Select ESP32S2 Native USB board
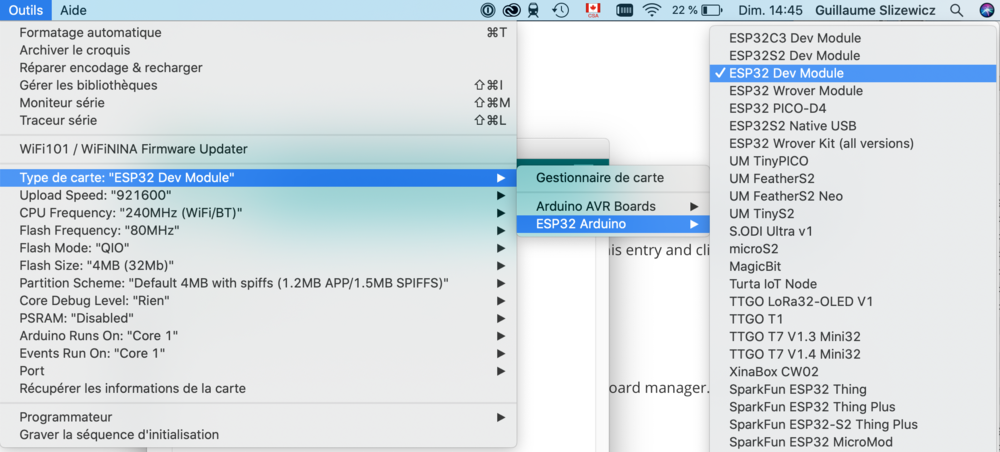1000x452 pixels. click(x=853, y=126)
